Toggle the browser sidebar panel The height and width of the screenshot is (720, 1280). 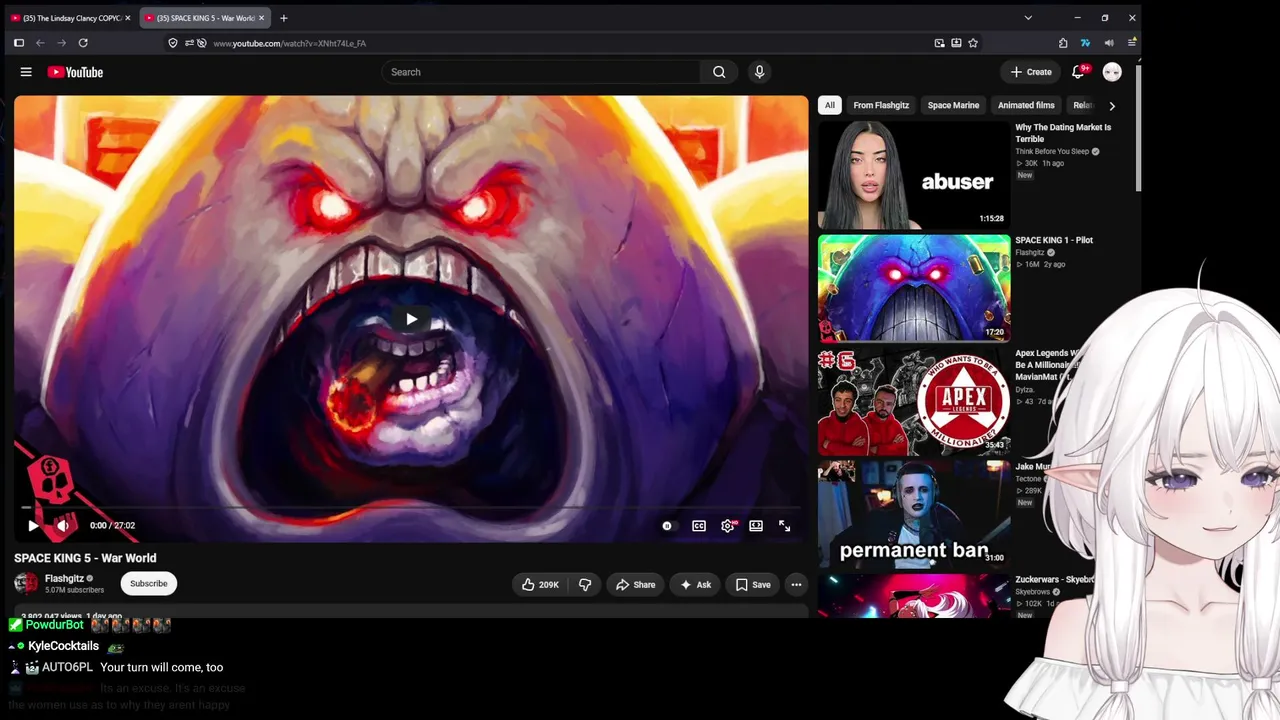[x=18, y=43]
